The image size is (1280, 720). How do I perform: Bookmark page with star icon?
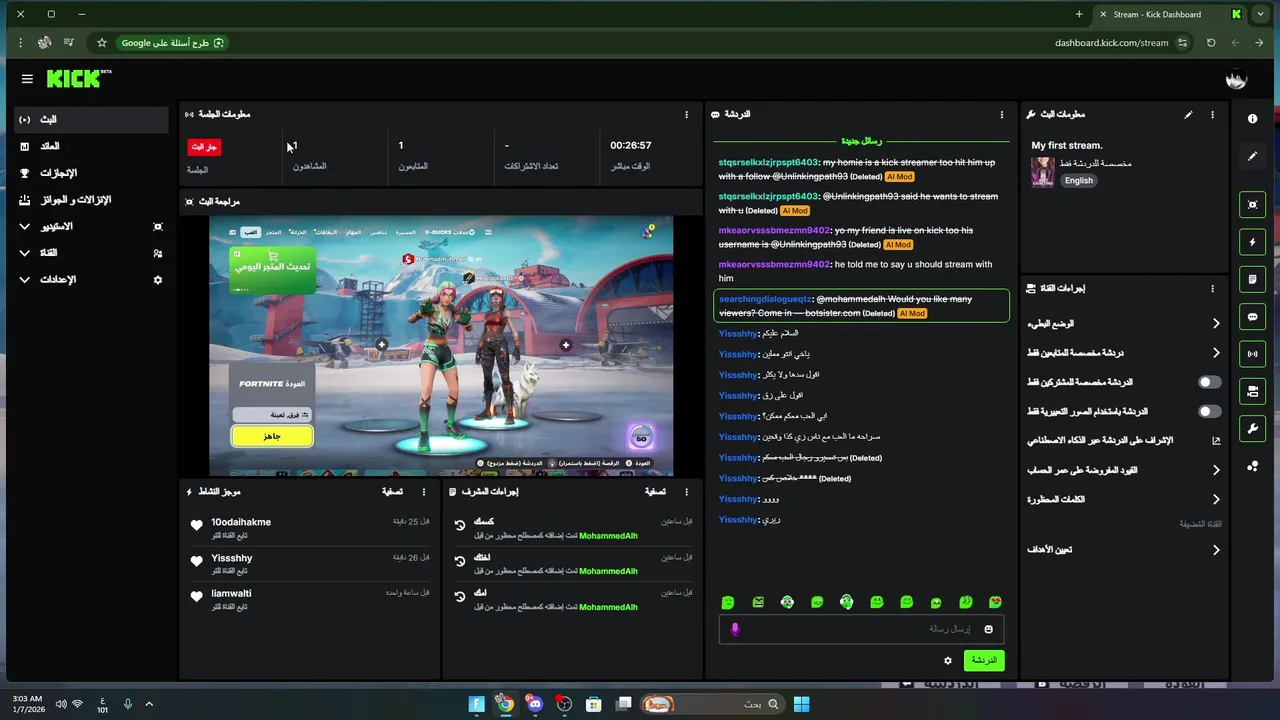click(101, 43)
